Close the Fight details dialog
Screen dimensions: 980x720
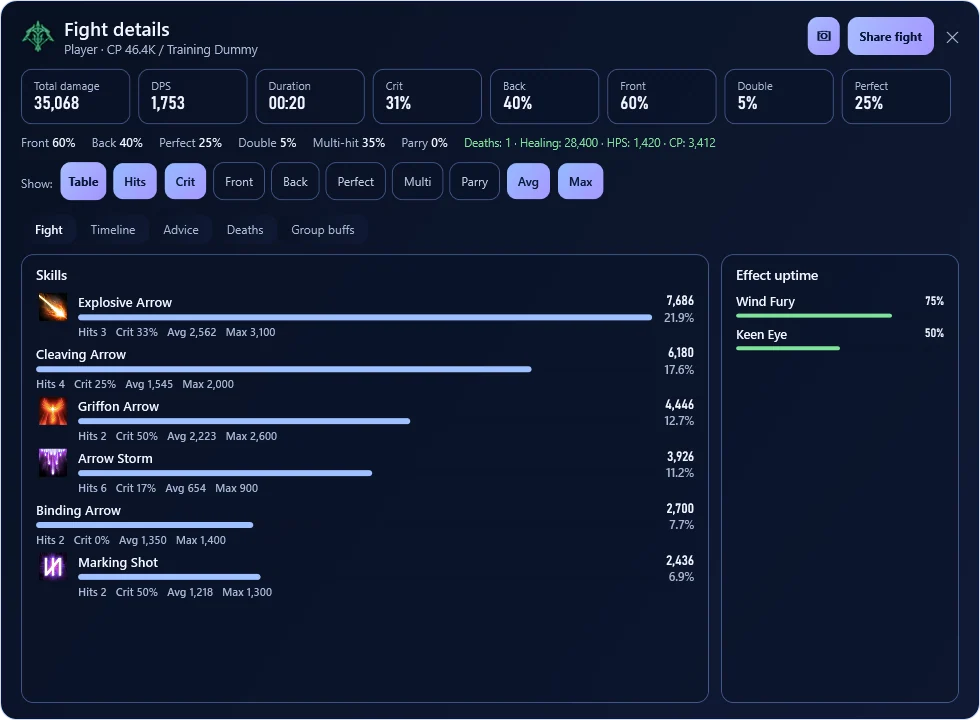(952, 38)
